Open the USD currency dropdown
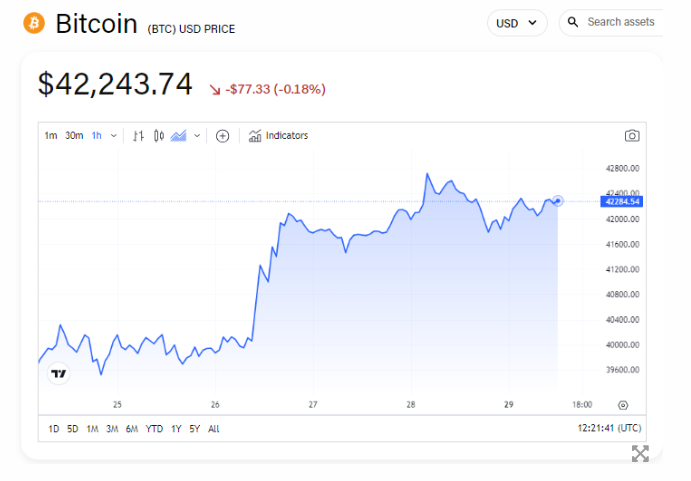 pyautogui.click(x=517, y=22)
